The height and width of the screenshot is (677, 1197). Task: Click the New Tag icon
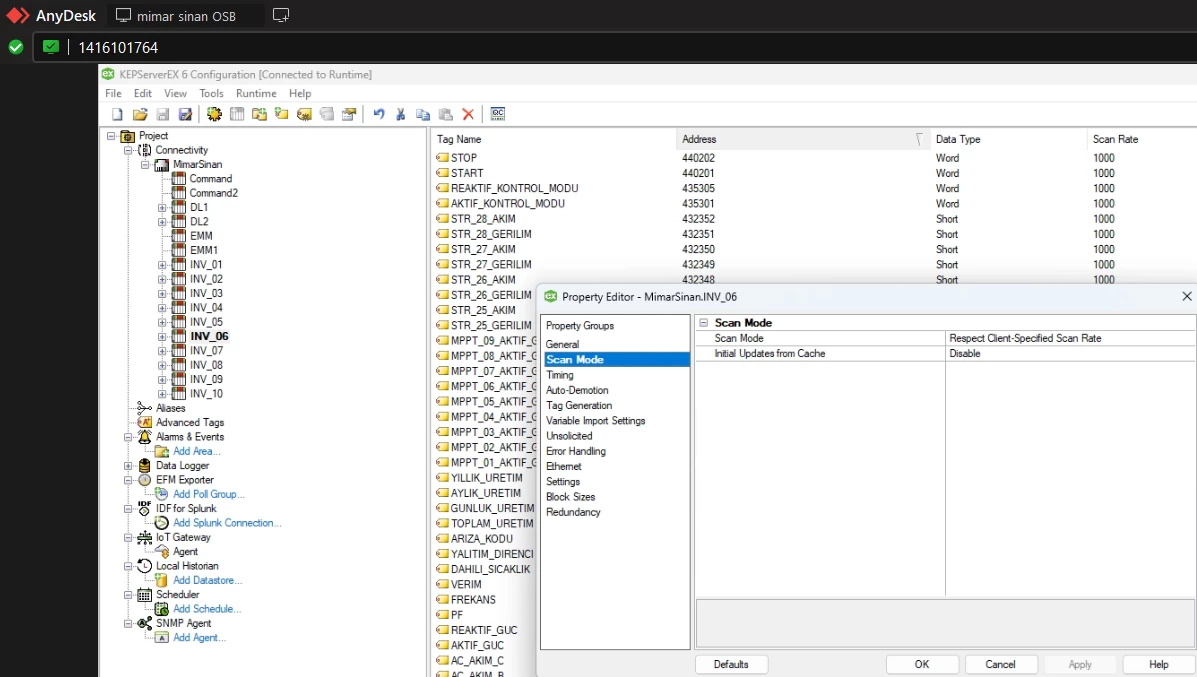point(282,114)
